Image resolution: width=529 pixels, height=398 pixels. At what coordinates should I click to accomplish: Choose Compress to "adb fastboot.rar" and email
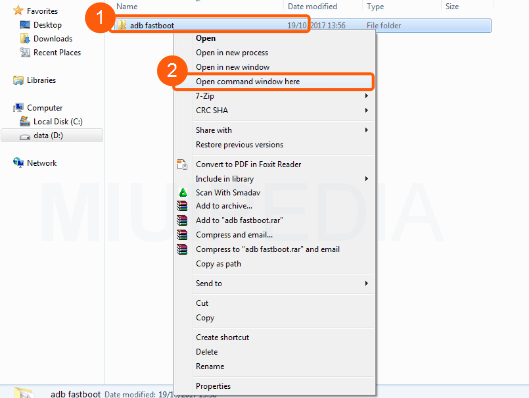point(274,249)
